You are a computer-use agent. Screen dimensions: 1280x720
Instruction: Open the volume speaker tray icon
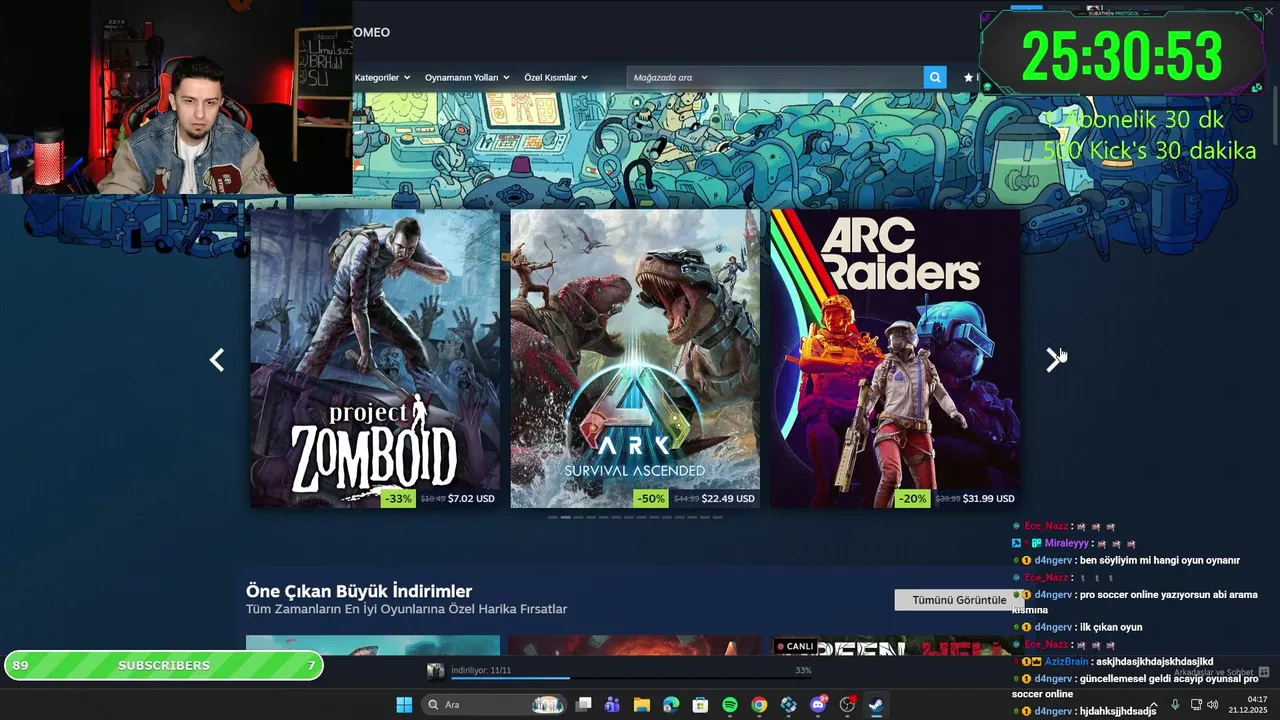[1212, 705]
